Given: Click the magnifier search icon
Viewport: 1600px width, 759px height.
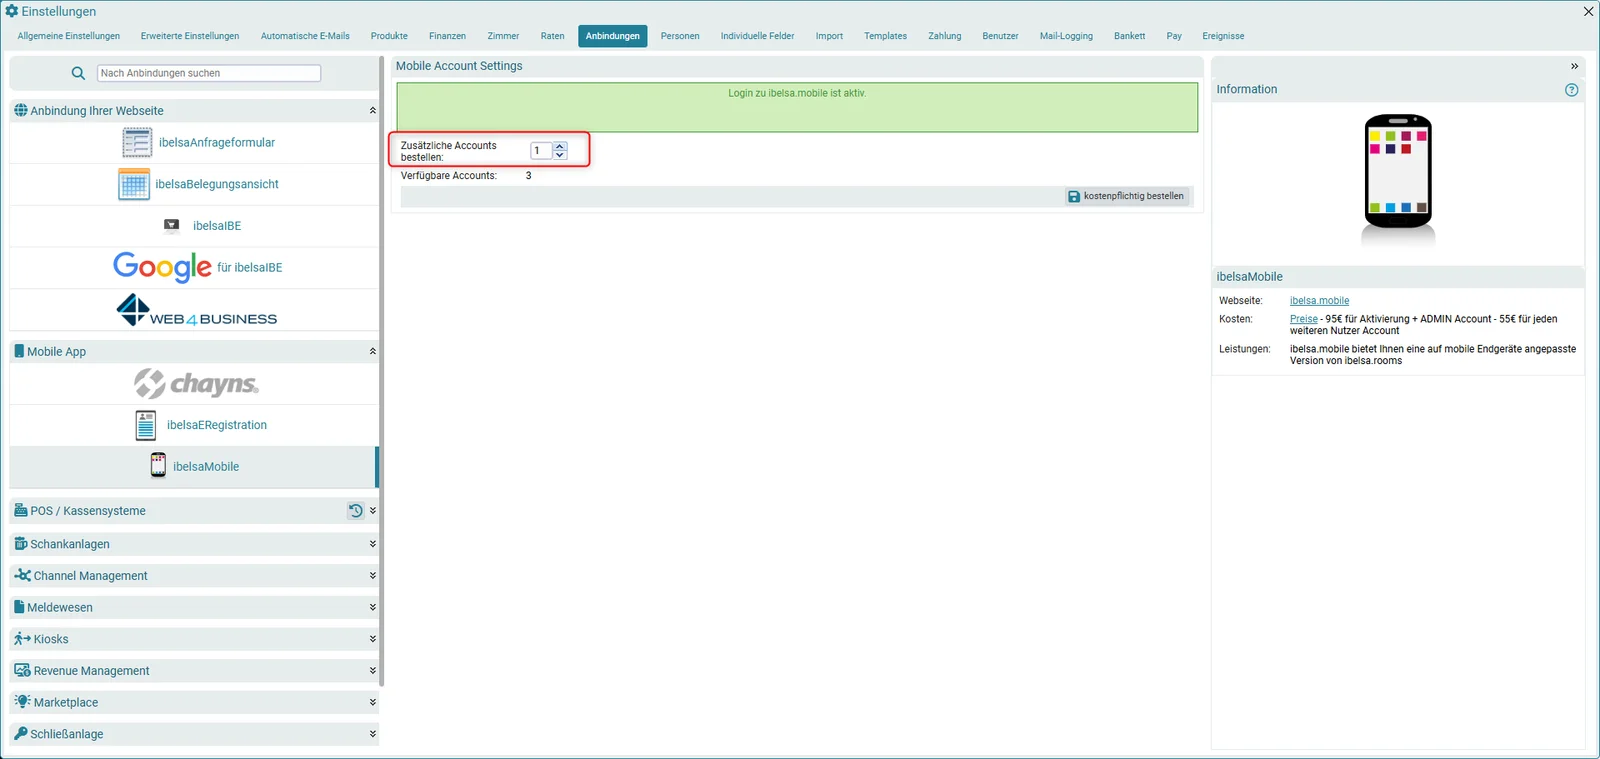Looking at the screenshot, I should (78, 73).
